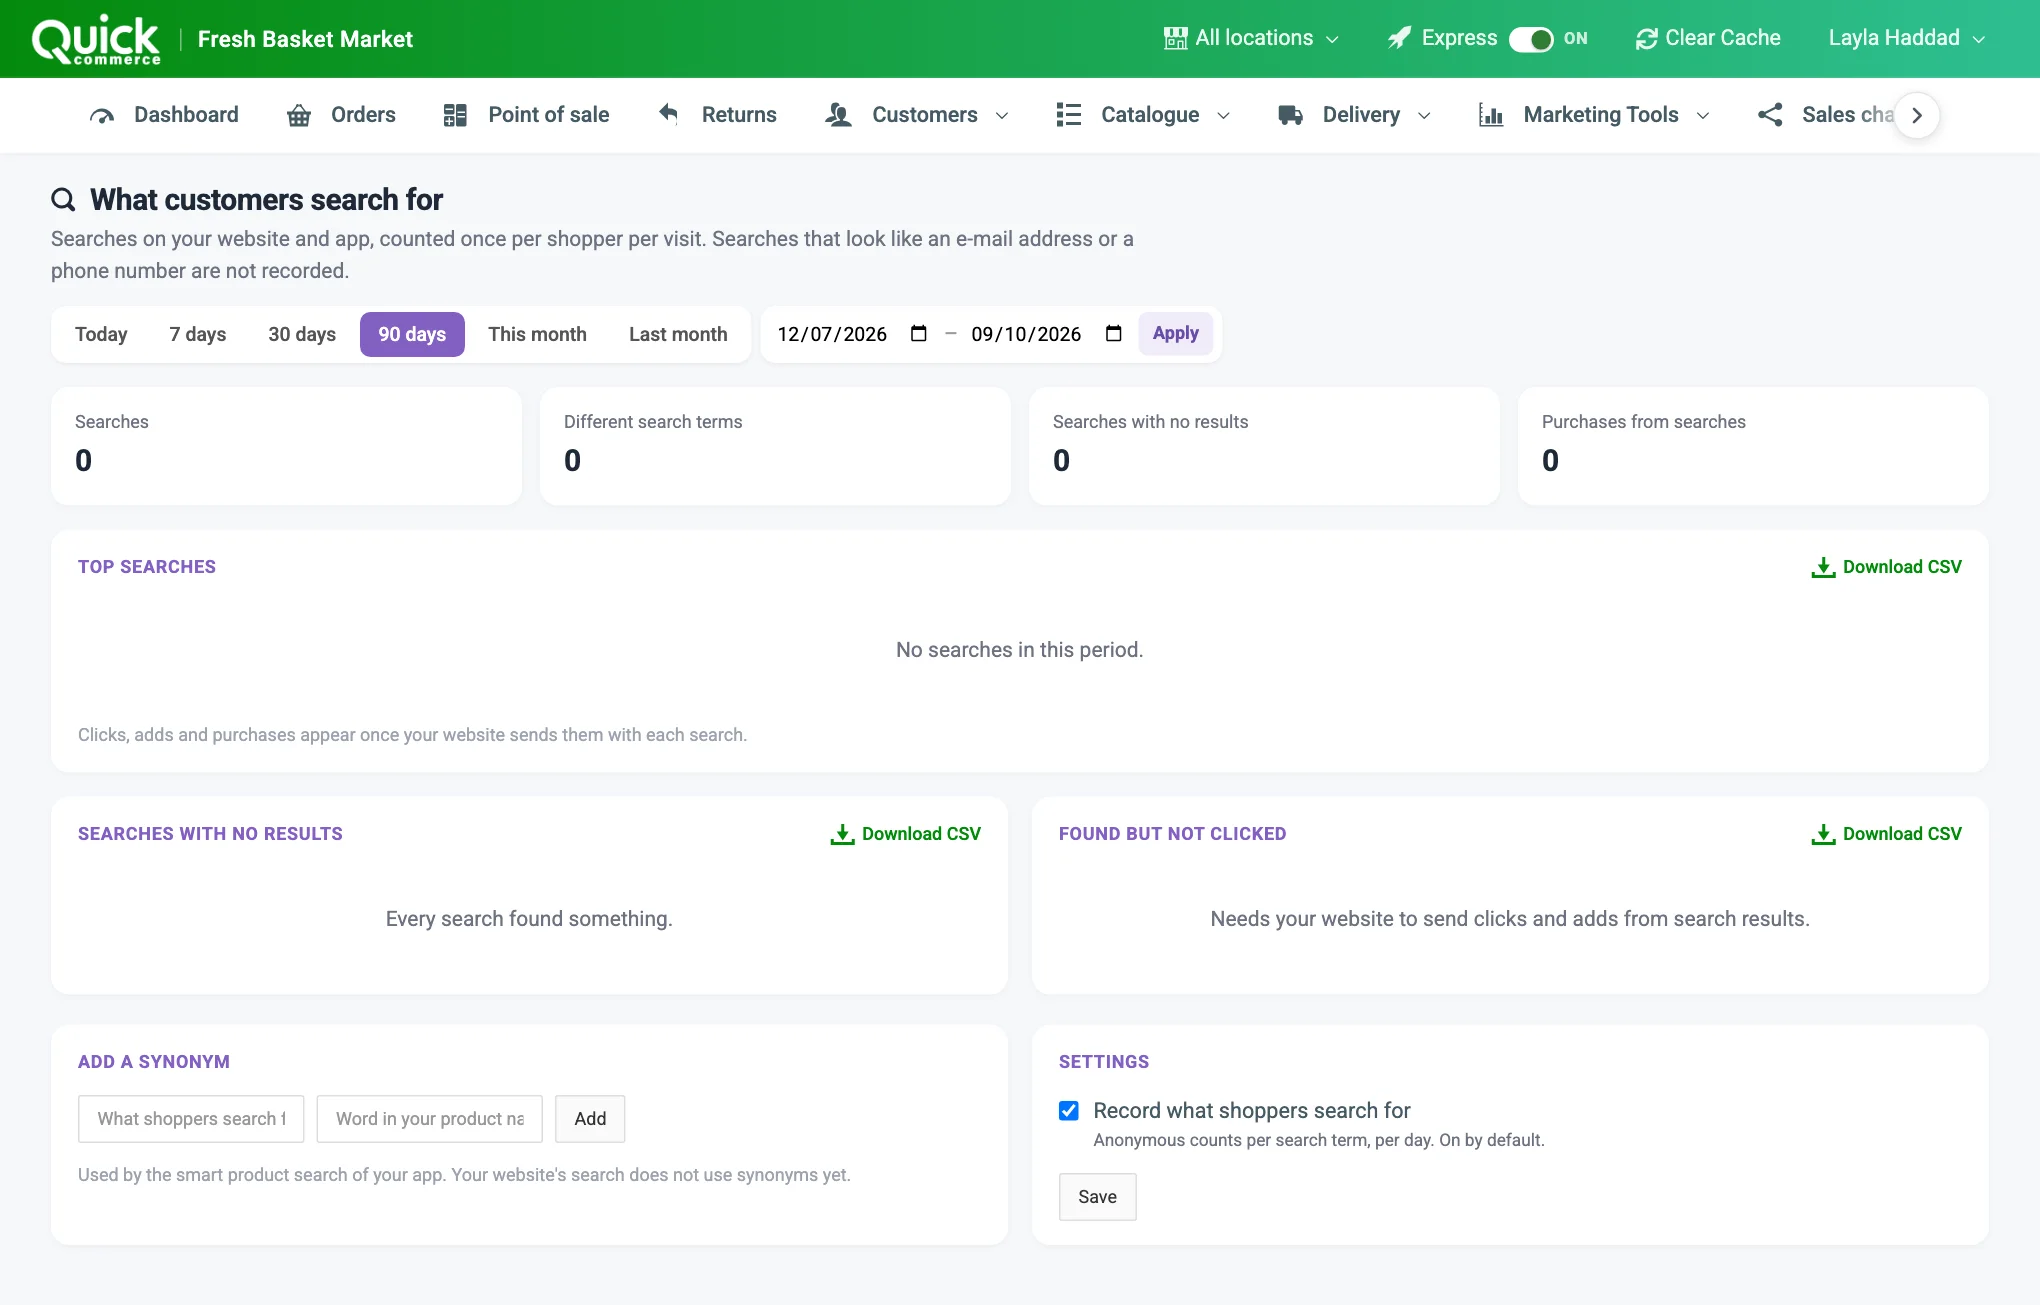
Task: Click the What shoppers search for field
Action: click(191, 1119)
